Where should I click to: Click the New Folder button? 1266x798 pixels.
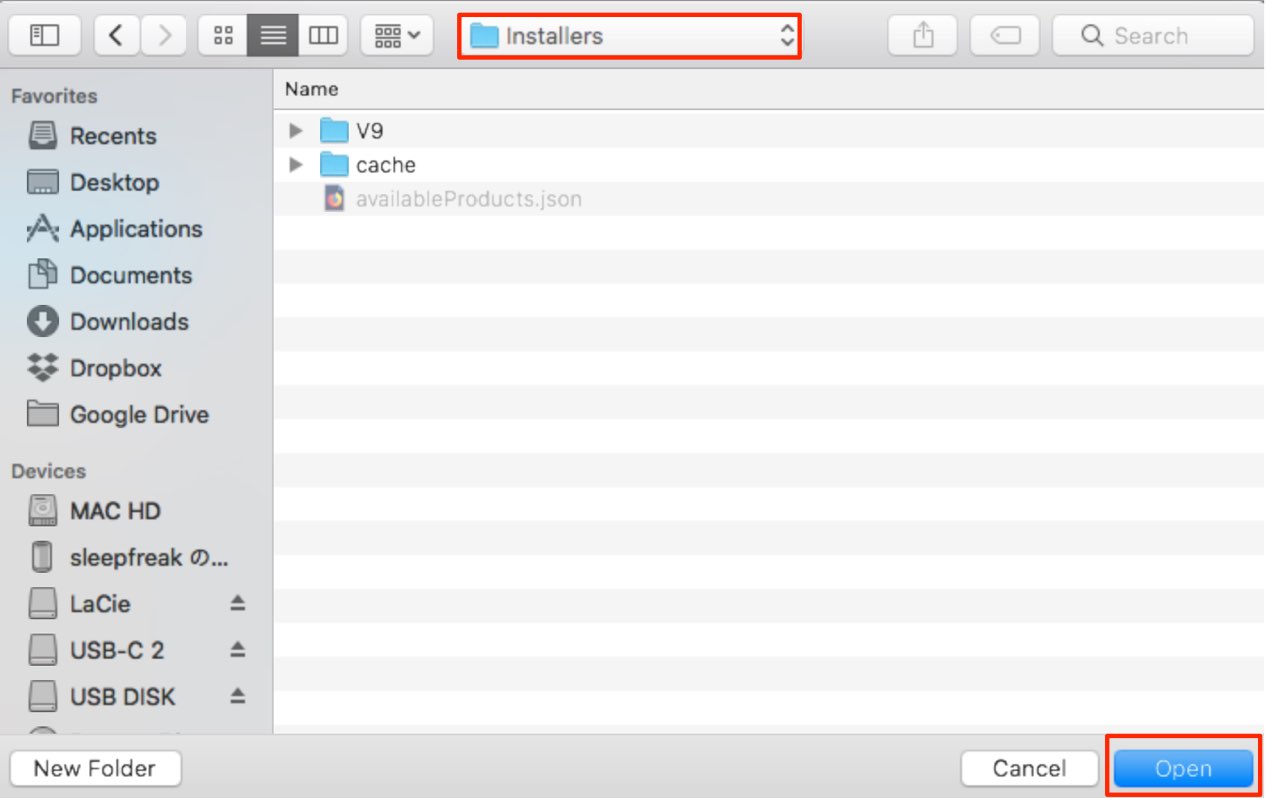(95, 768)
